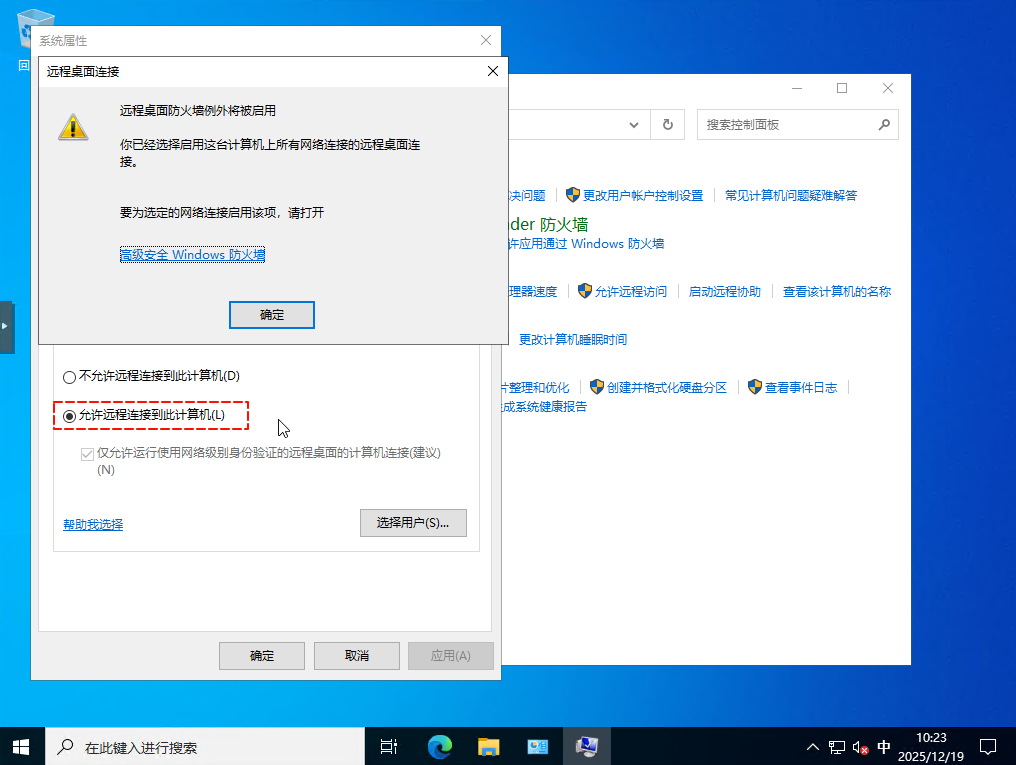This screenshot has width=1016, height=765.
Task: Click the Task View taskbar icon
Action: tap(390, 746)
